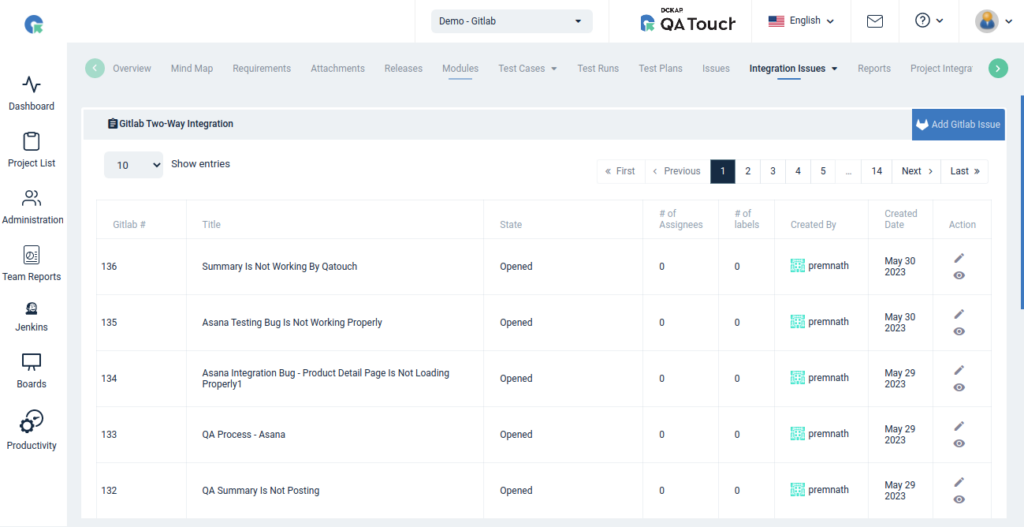This screenshot has height=527, width=1024.
Task: Open Boards from the sidebar
Action: coord(31,363)
